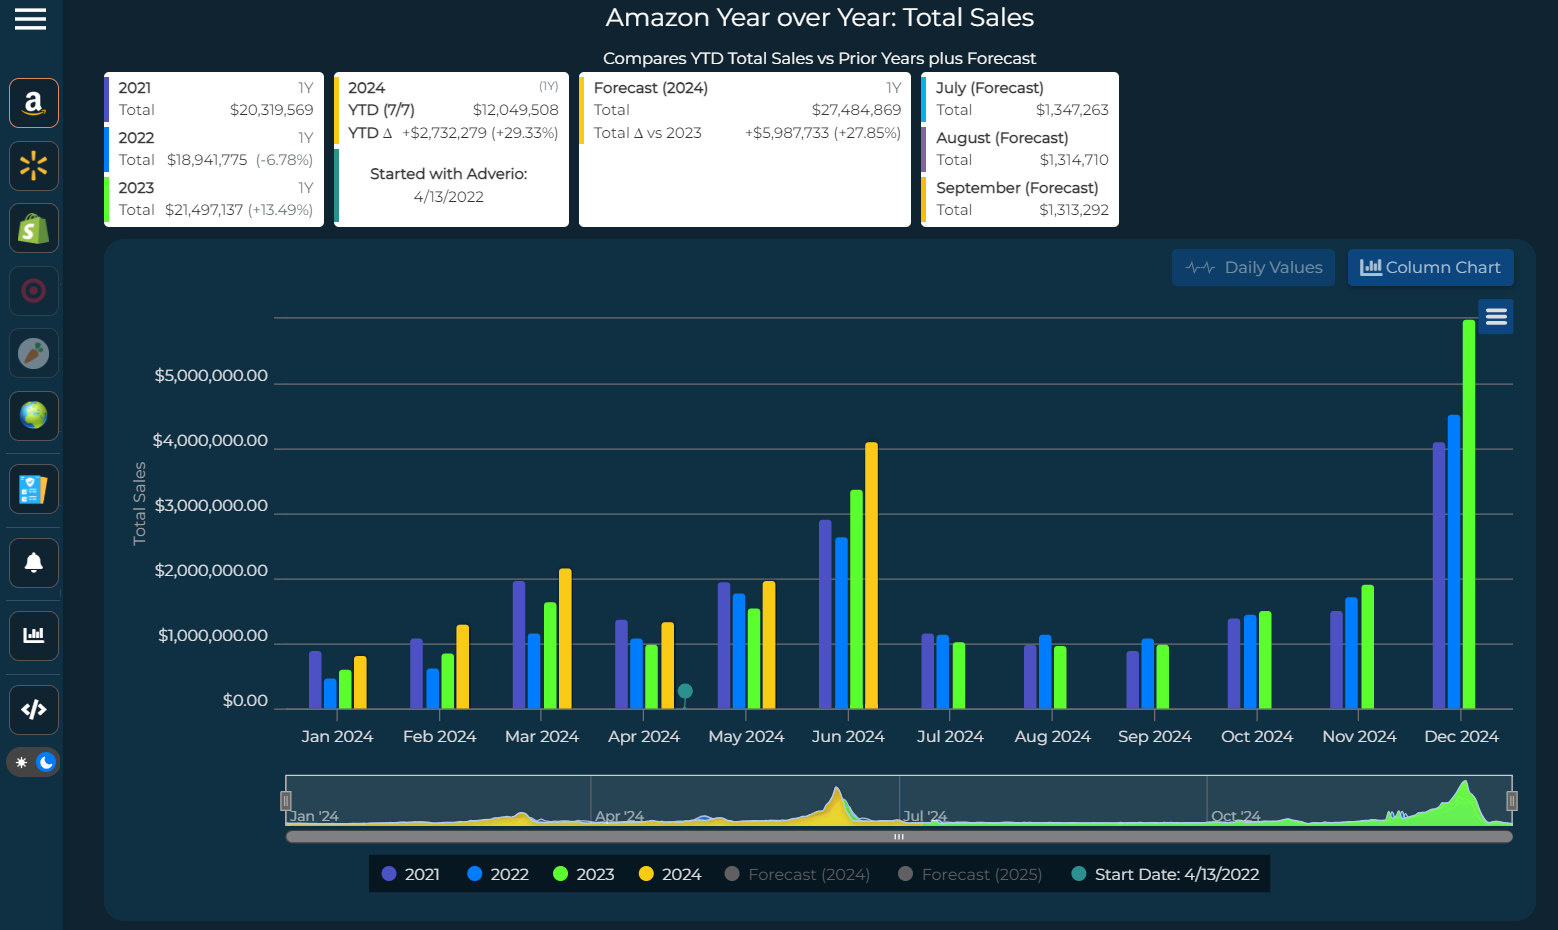The width and height of the screenshot is (1558, 930).
Task: Open the bar chart reports icon
Action: pyautogui.click(x=34, y=636)
